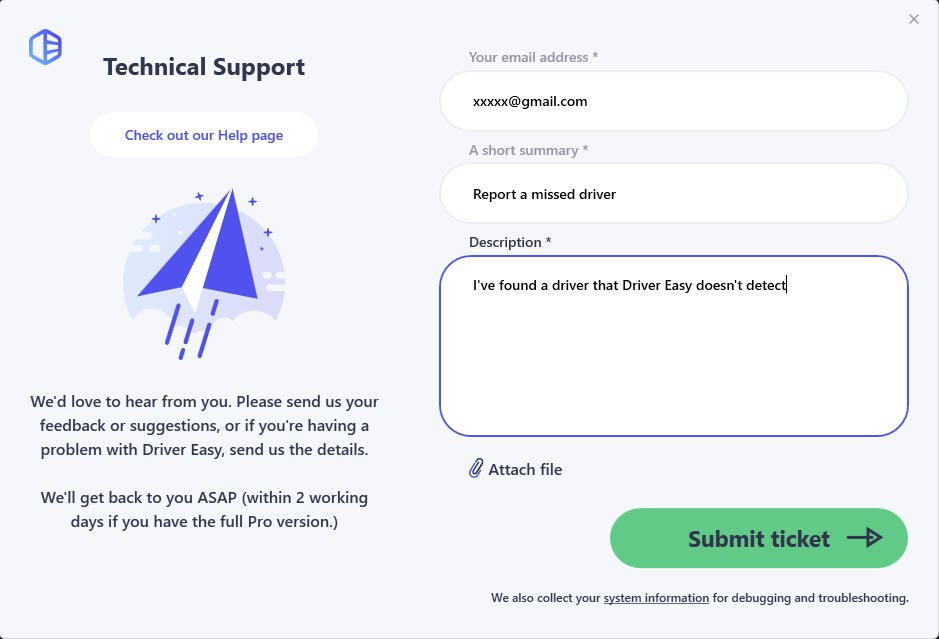Focus the email address field with xxxxx@gmail.com
The image size is (939, 639).
[674, 101]
